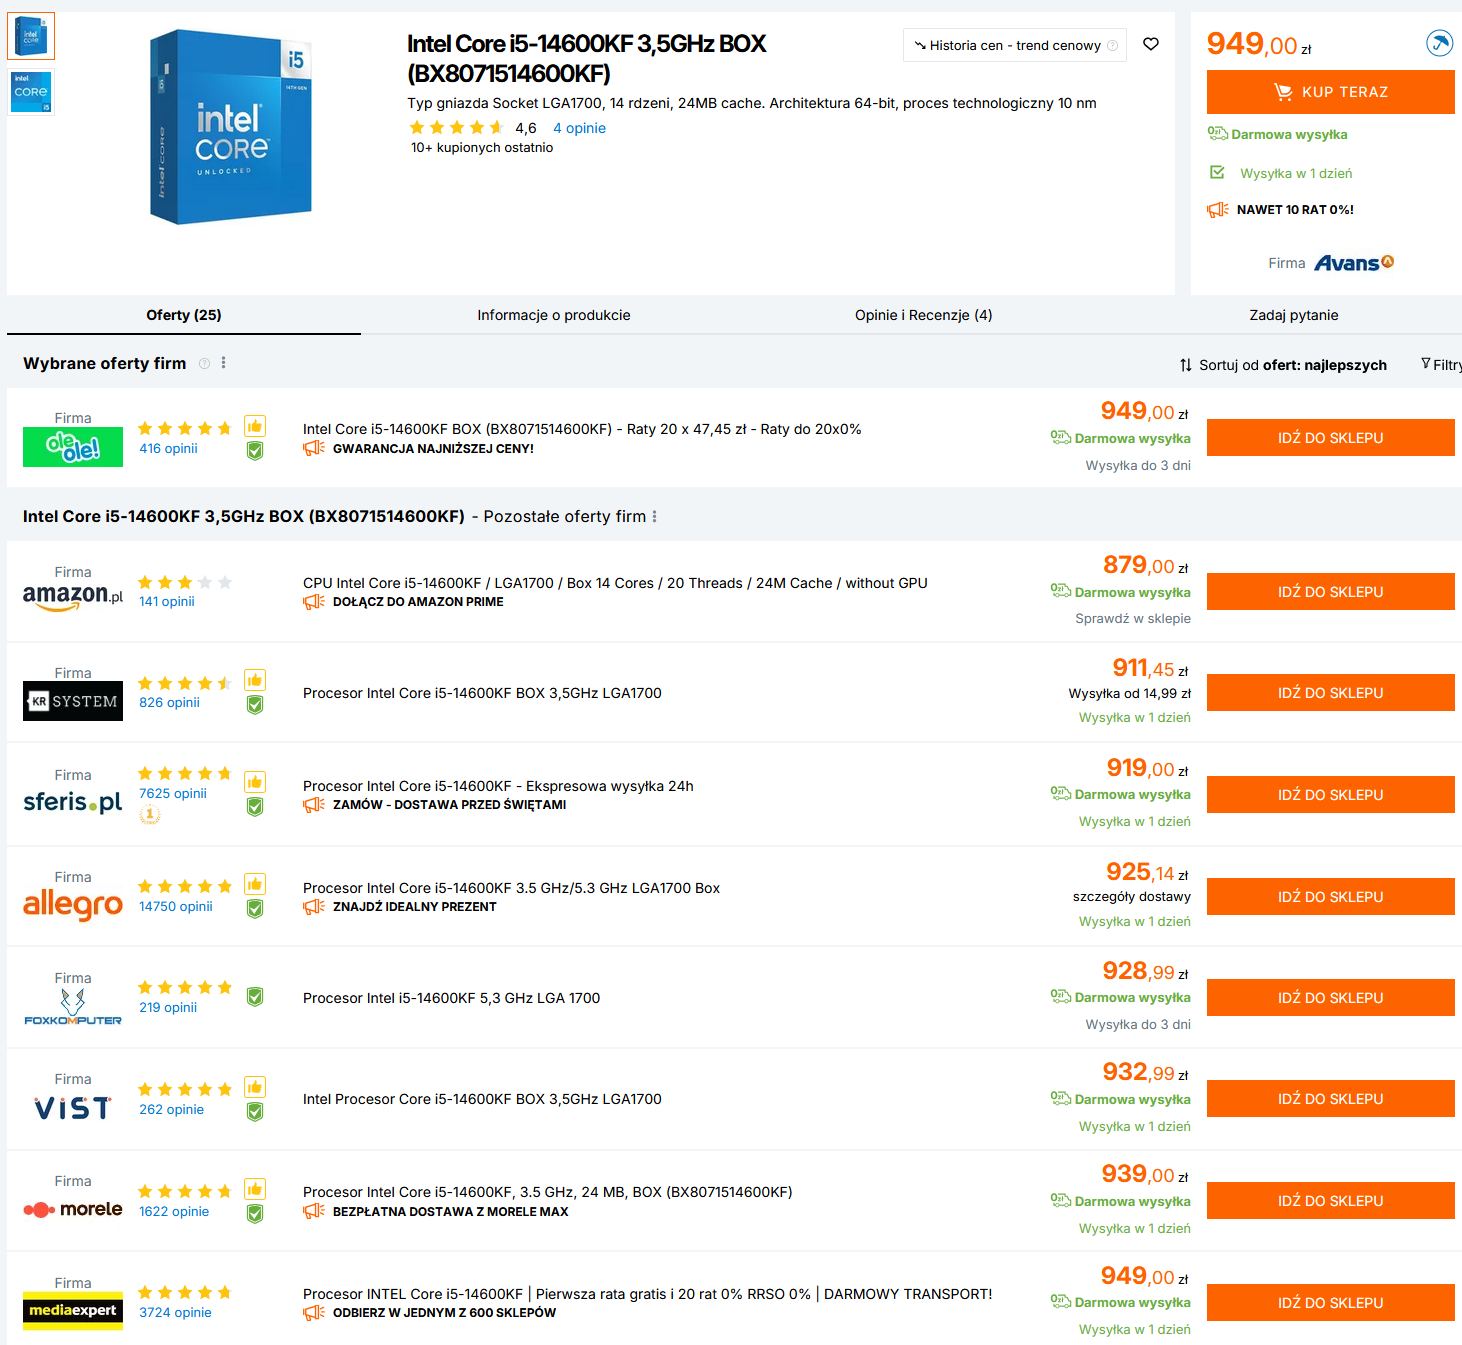1462x1345 pixels.
Task: Click green shield badge in Morele offer
Action: pyautogui.click(x=255, y=1214)
